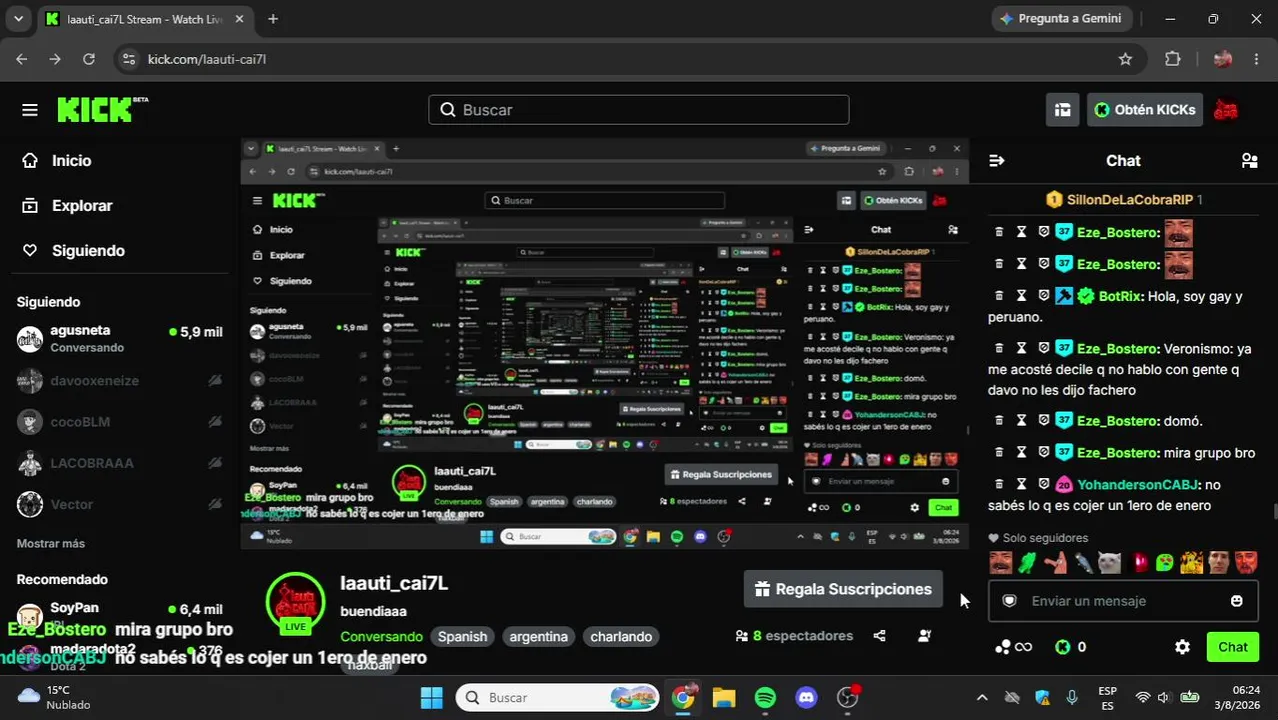This screenshot has height=720, width=1278.
Task: Click the moderator user icon beside share
Action: pos(924,636)
